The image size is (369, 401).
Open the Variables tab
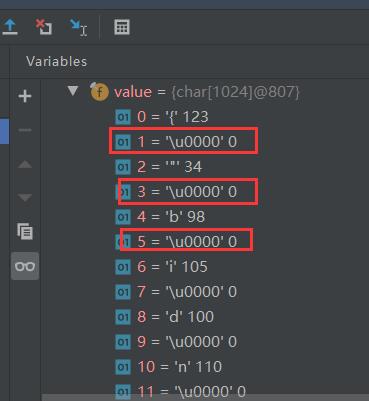pos(57,62)
